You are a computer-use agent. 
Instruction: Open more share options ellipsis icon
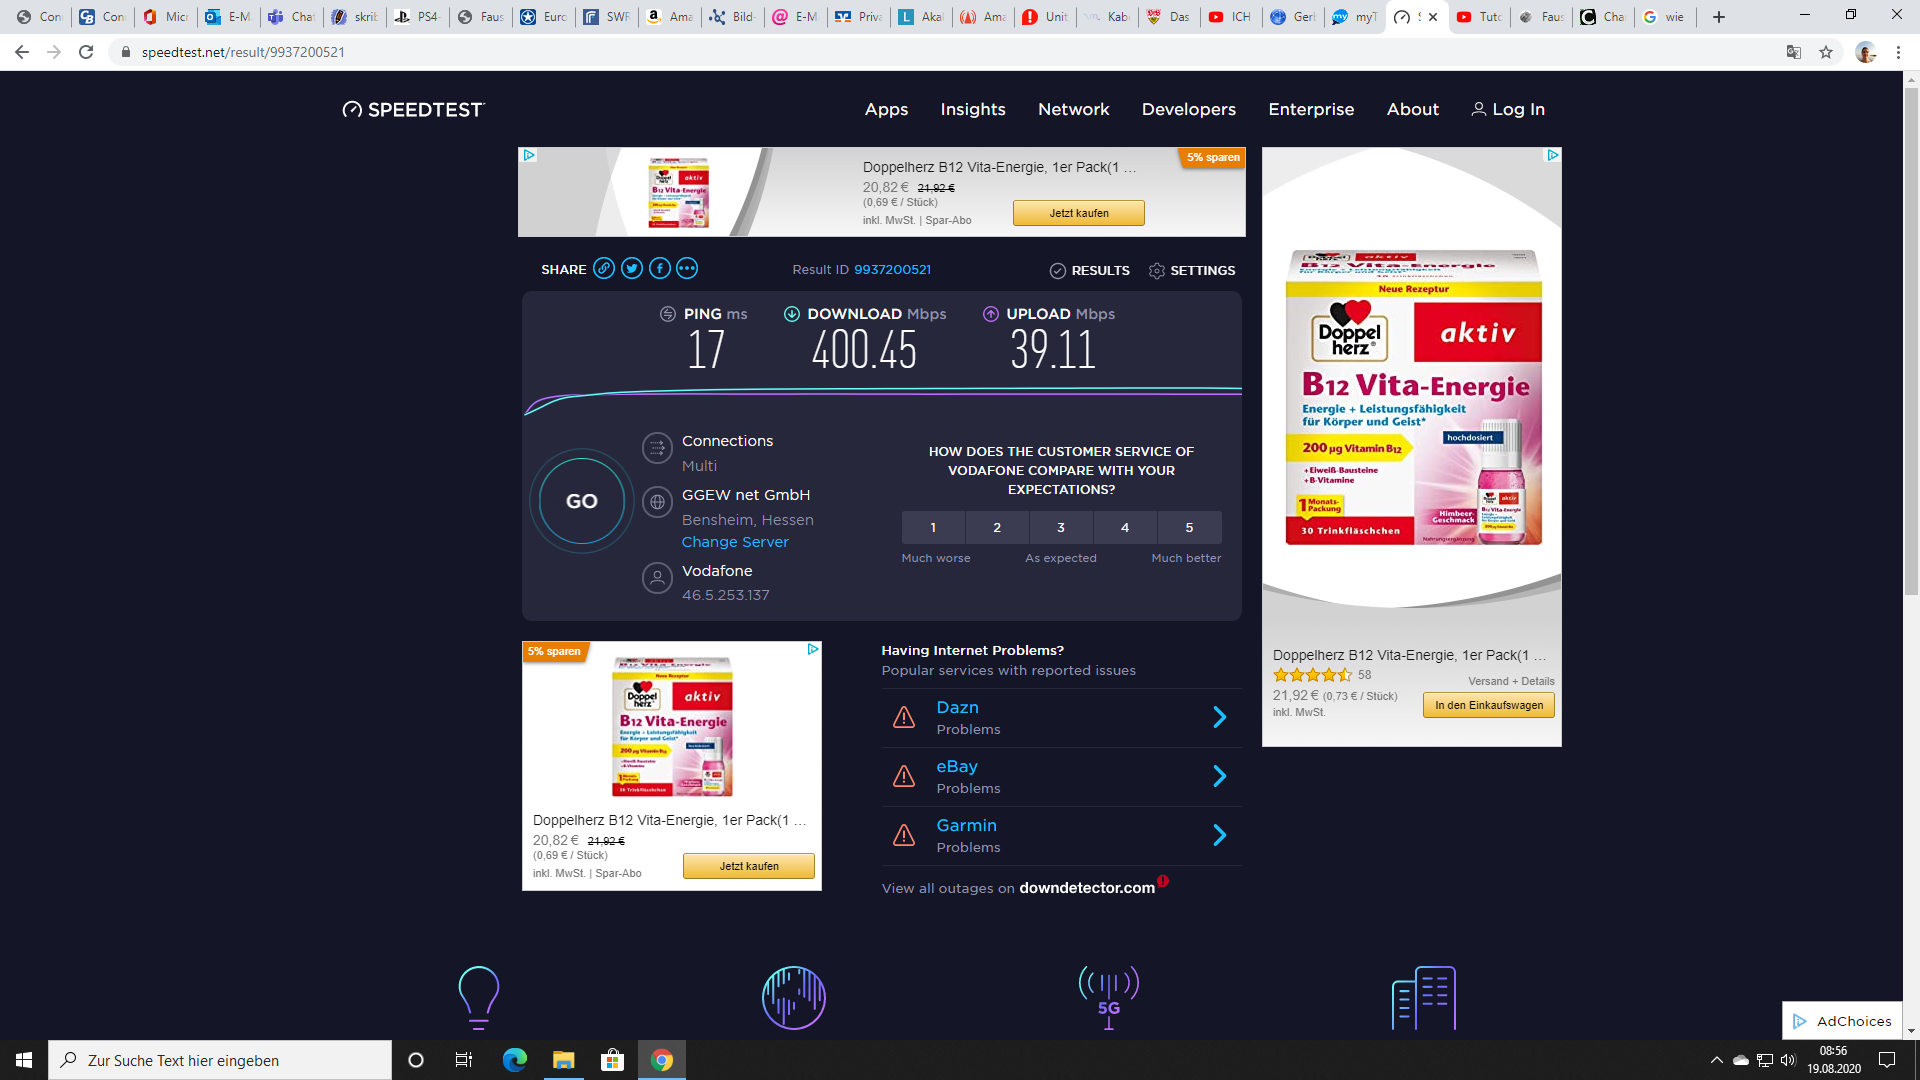coord(686,268)
